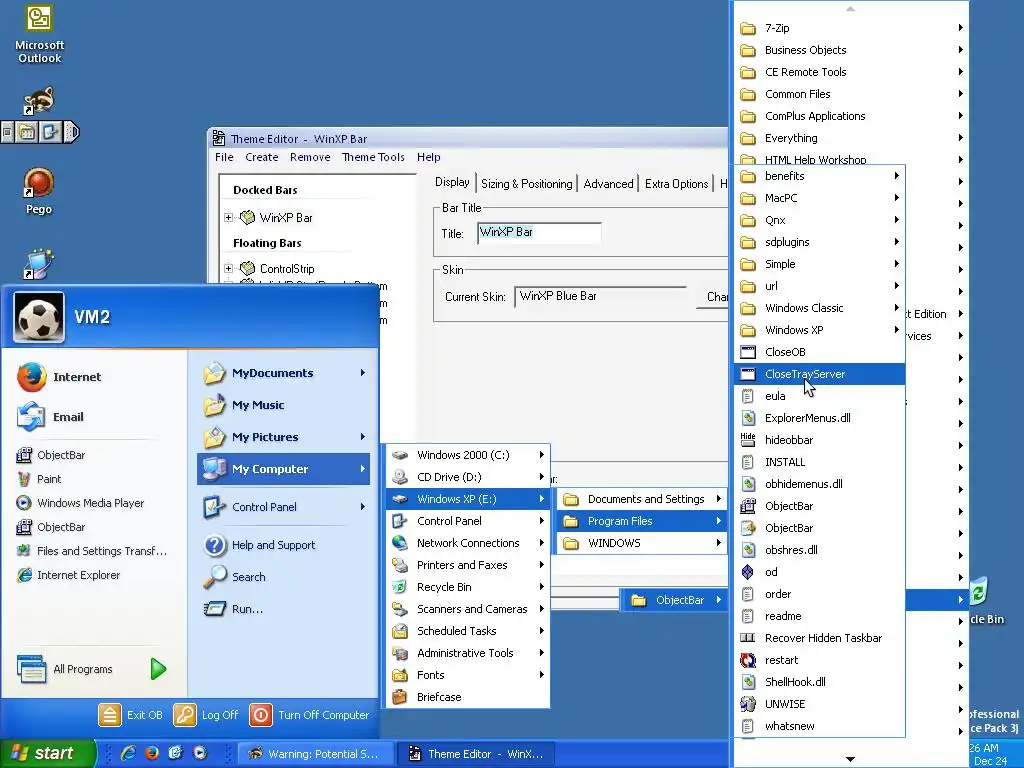Click the Exit OB icon button

coord(110,715)
